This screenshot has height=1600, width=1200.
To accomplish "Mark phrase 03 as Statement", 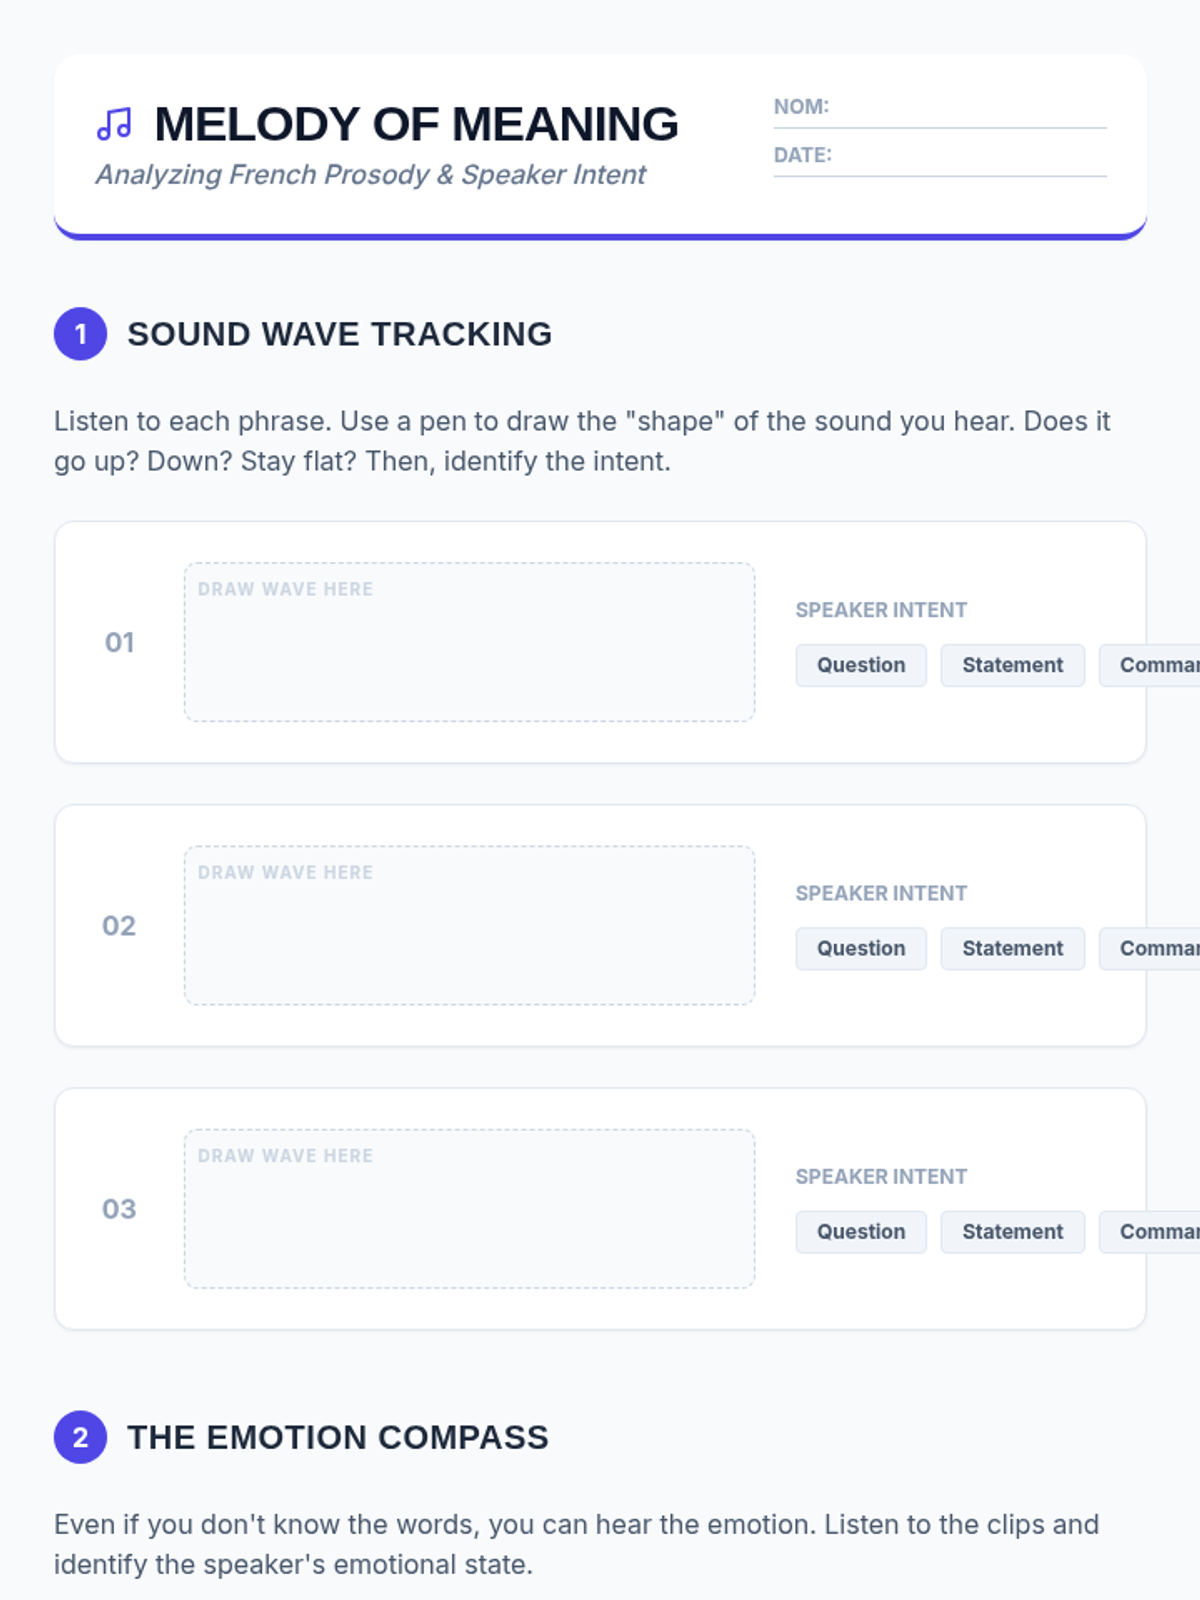I will pyautogui.click(x=1012, y=1232).
